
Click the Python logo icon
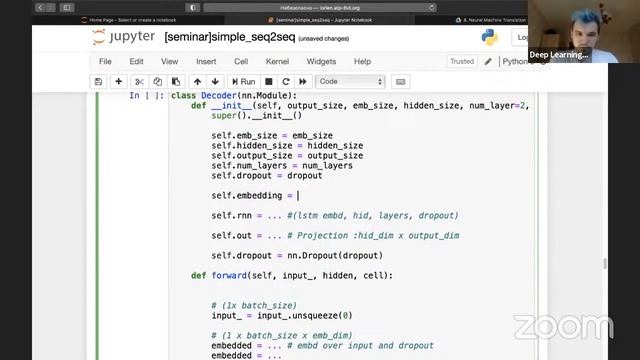(x=489, y=37)
